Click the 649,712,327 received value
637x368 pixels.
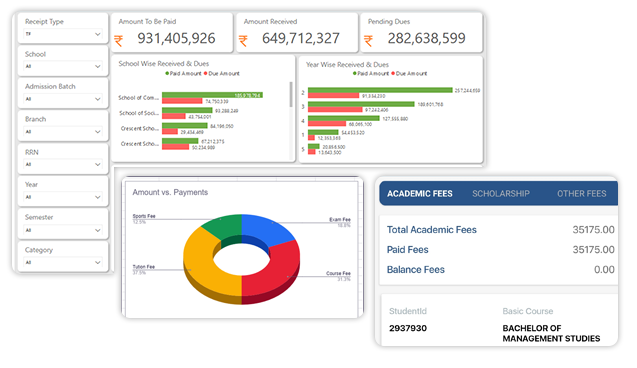click(x=301, y=38)
